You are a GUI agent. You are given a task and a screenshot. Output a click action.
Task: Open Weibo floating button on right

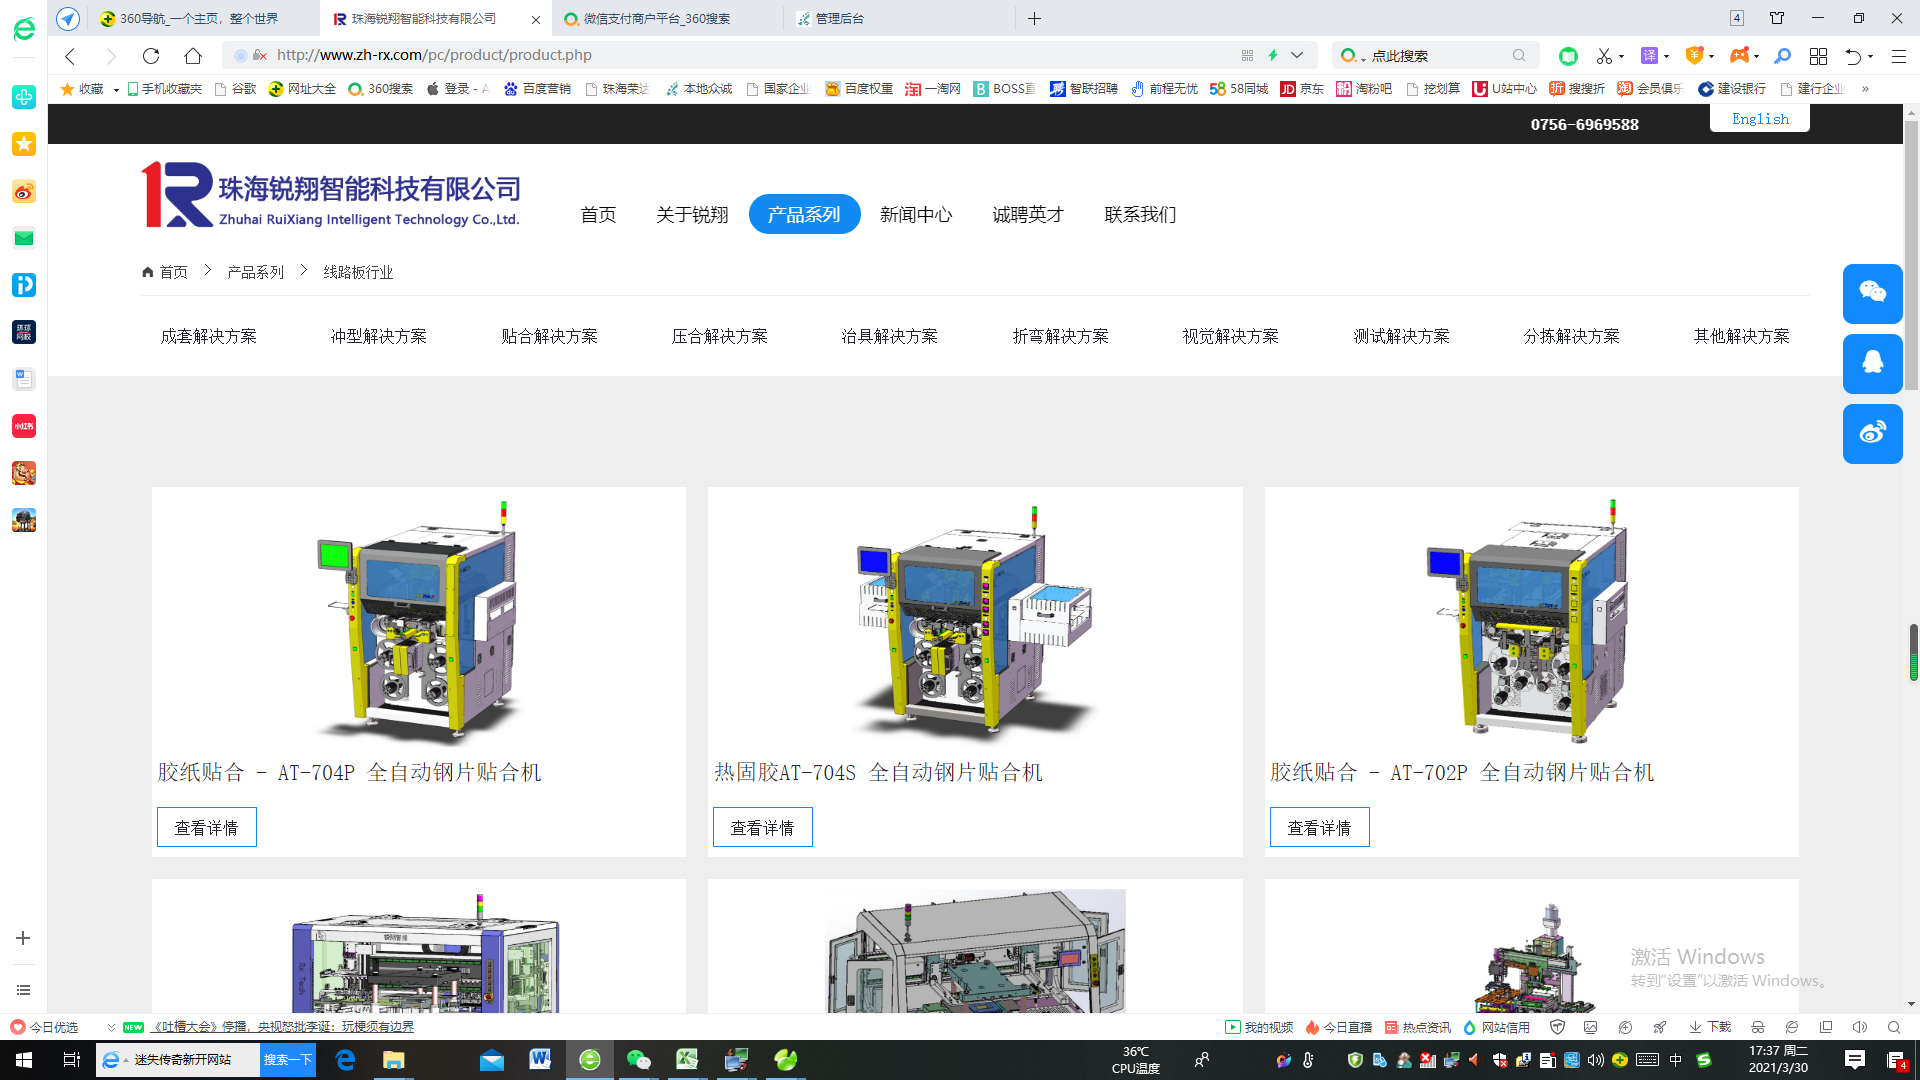(1872, 433)
